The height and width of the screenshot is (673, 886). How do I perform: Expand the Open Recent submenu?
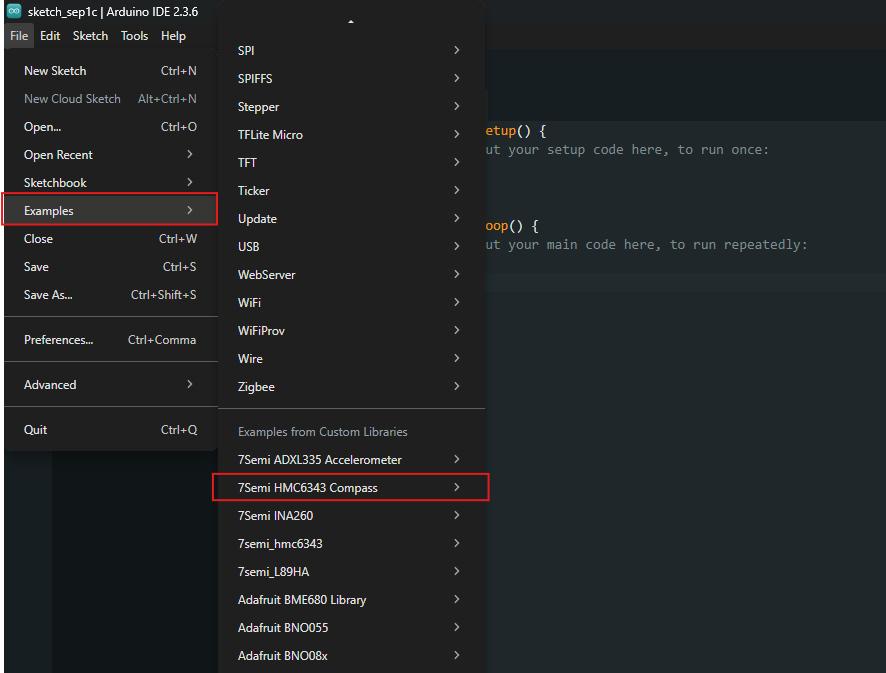click(110, 155)
